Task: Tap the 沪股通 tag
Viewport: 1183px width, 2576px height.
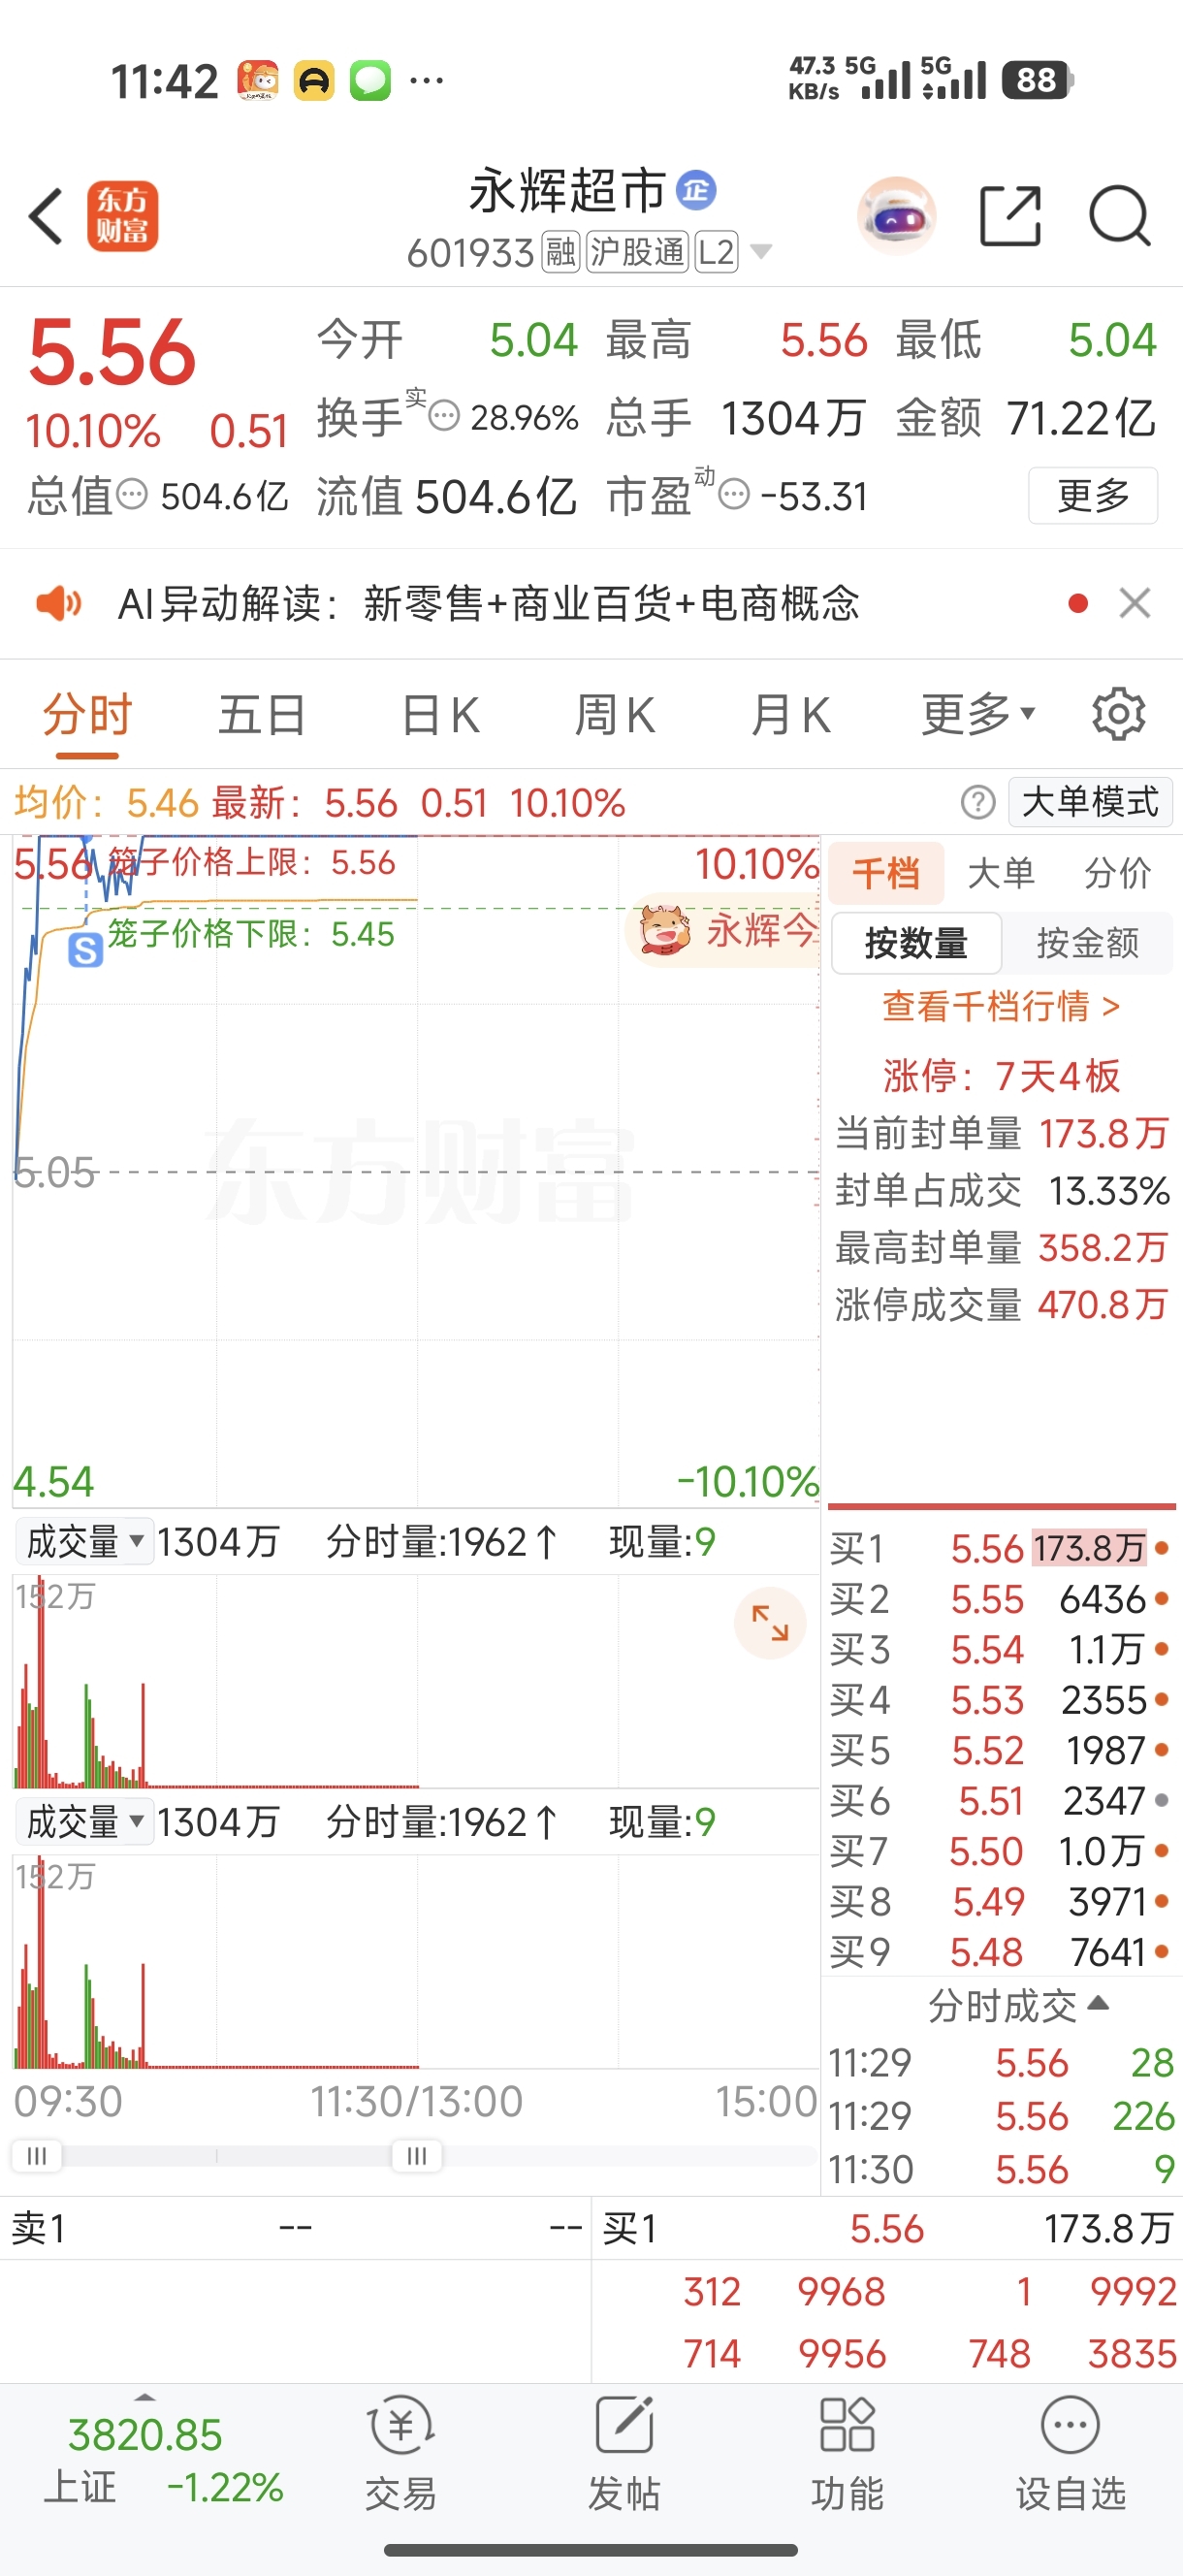Action: (637, 252)
